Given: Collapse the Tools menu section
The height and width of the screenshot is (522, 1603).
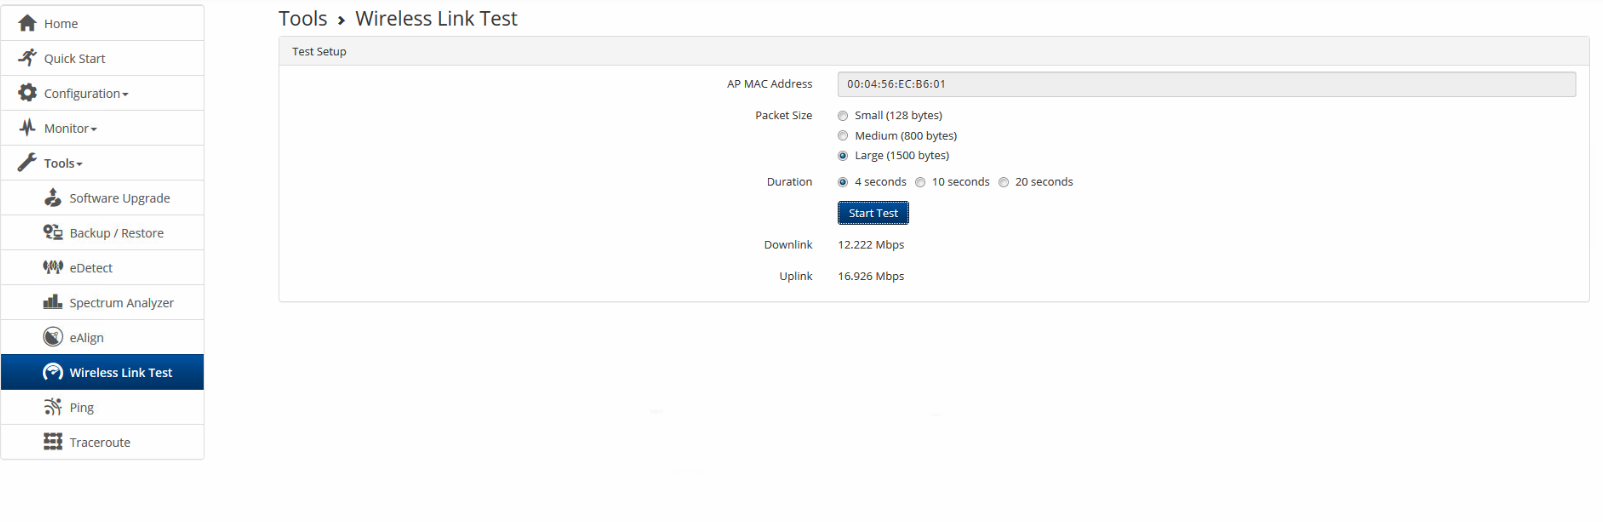Looking at the screenshot, I should pyautogui.click(x=62, y=163).
